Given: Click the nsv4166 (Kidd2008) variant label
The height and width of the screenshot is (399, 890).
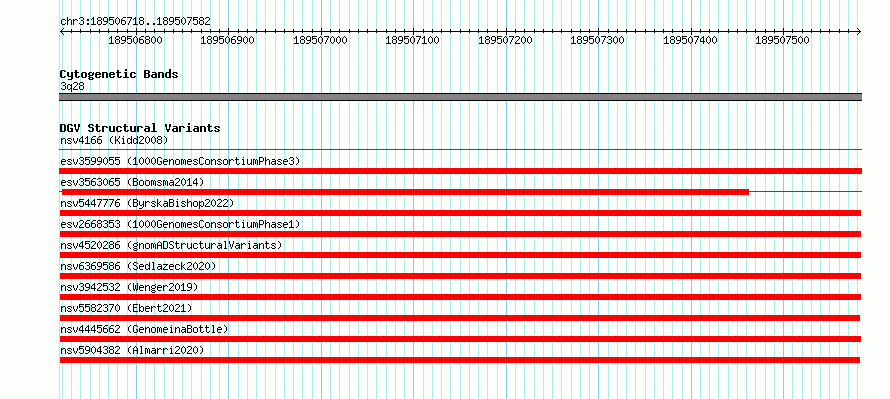Looking at the screenshot, I should click(114, 140).
